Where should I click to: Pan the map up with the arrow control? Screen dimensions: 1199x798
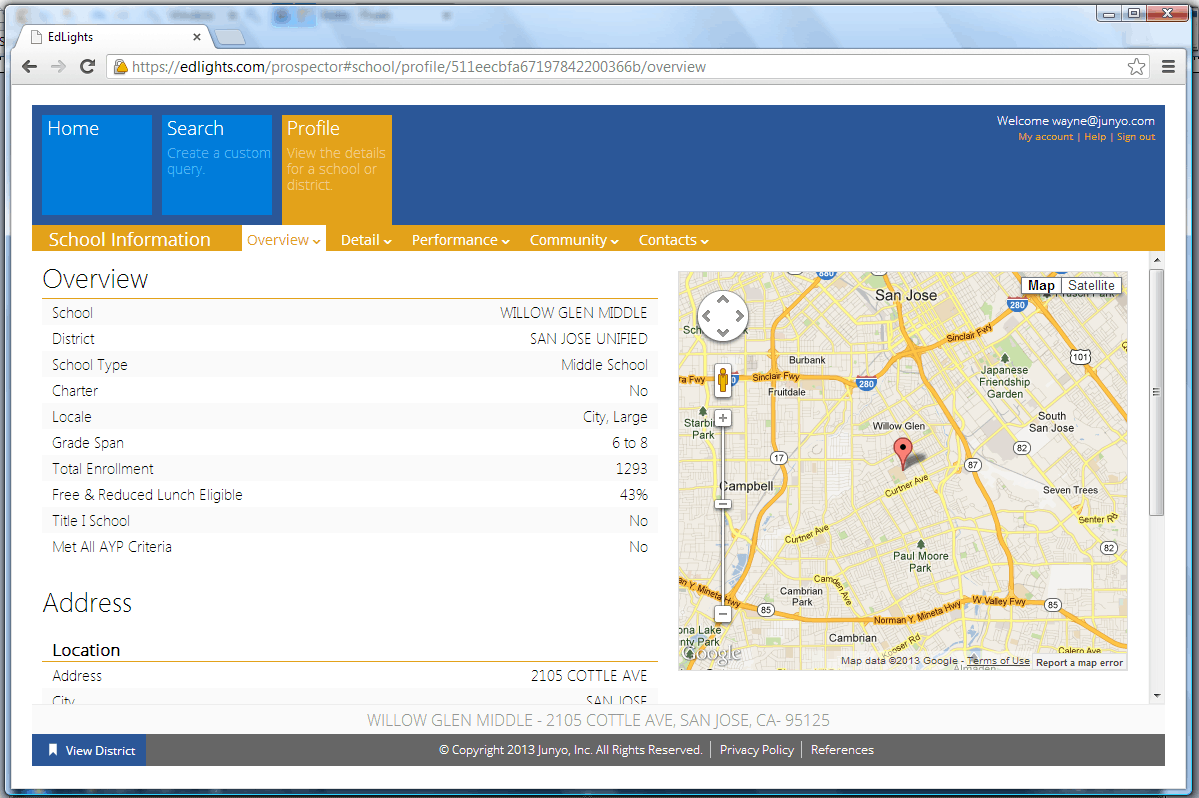(723, 300)
